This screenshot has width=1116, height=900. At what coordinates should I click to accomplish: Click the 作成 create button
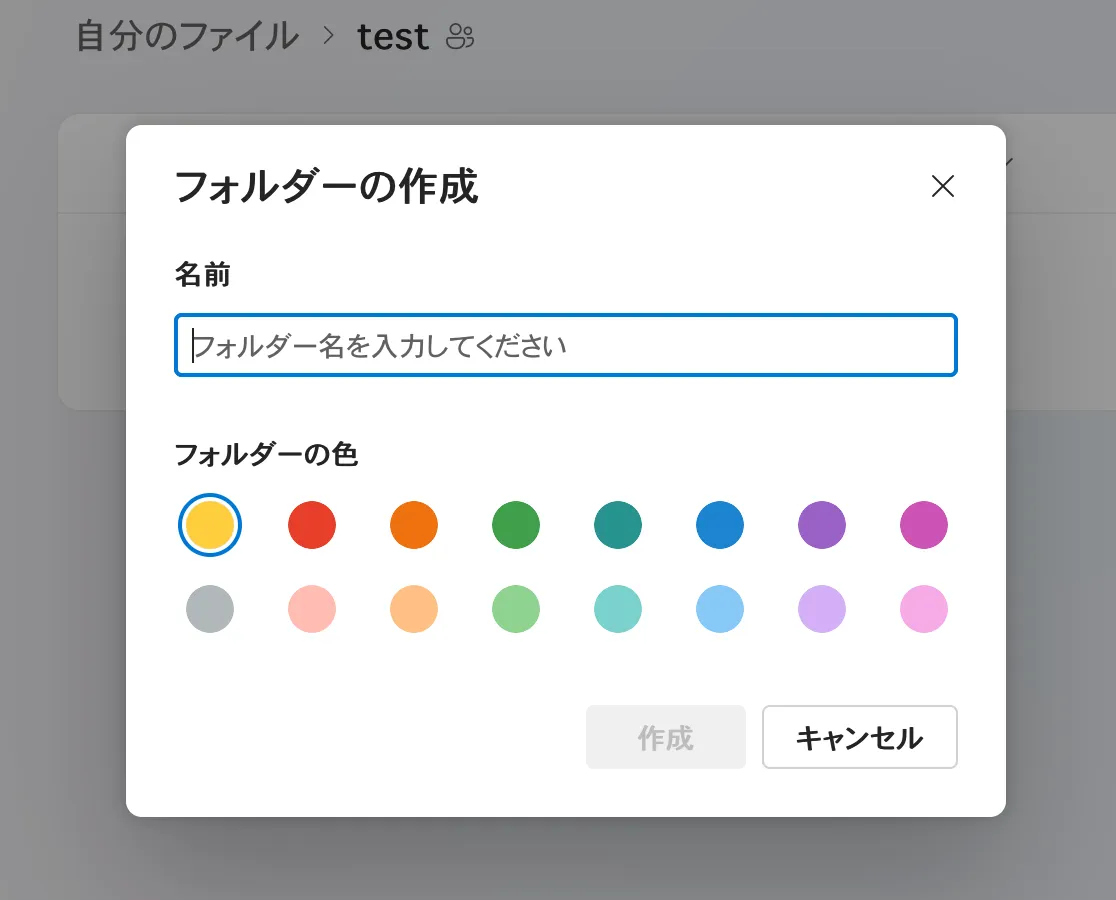(x=666, y=738)
